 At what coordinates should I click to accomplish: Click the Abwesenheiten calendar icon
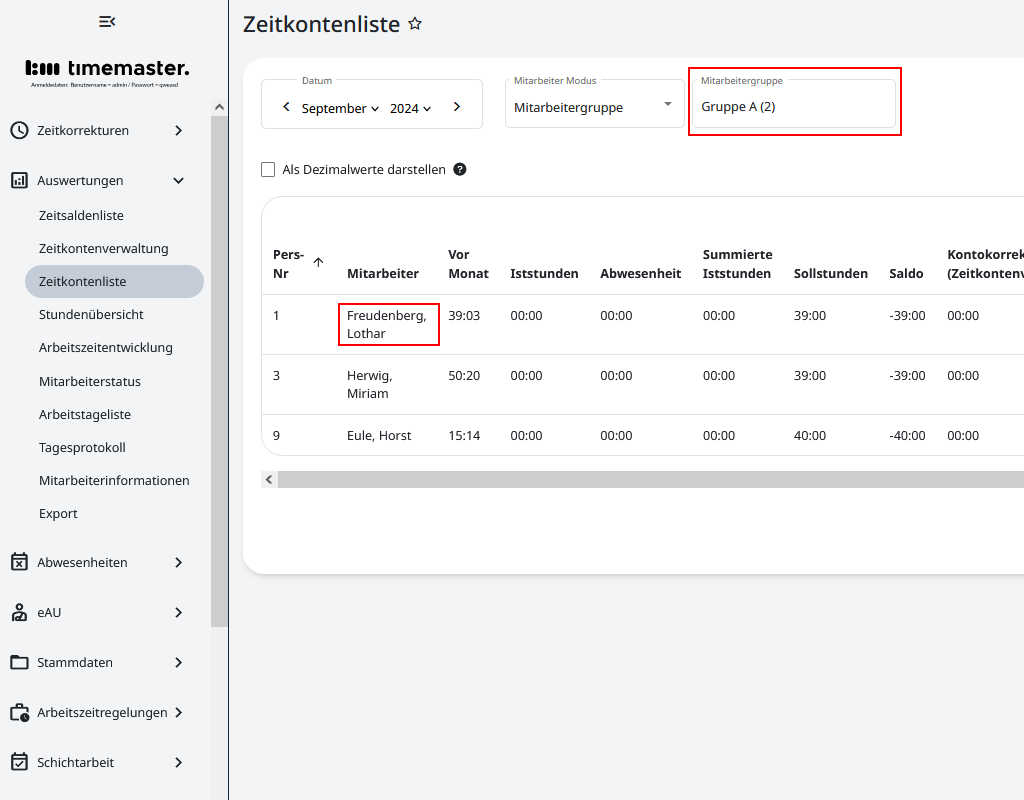[19, 562]
